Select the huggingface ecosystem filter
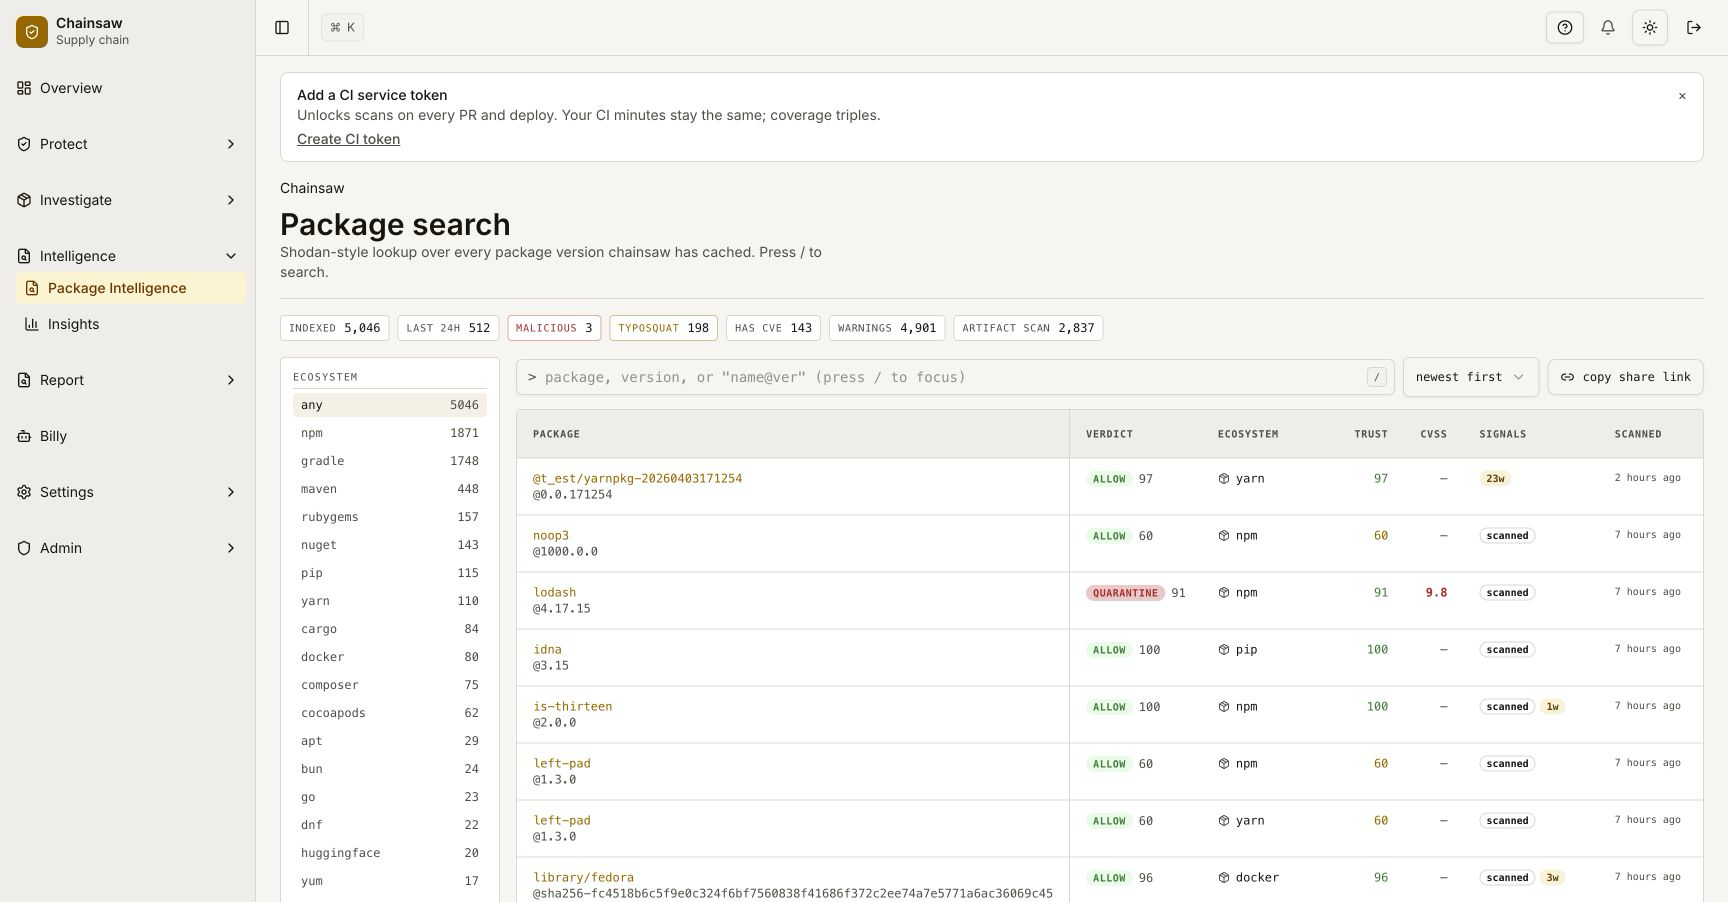 [390, 853]
